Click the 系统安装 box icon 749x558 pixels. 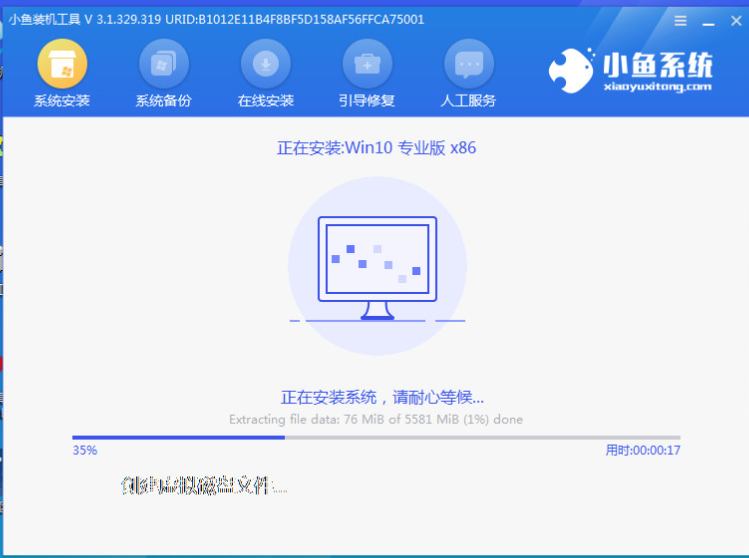[62, 65]
